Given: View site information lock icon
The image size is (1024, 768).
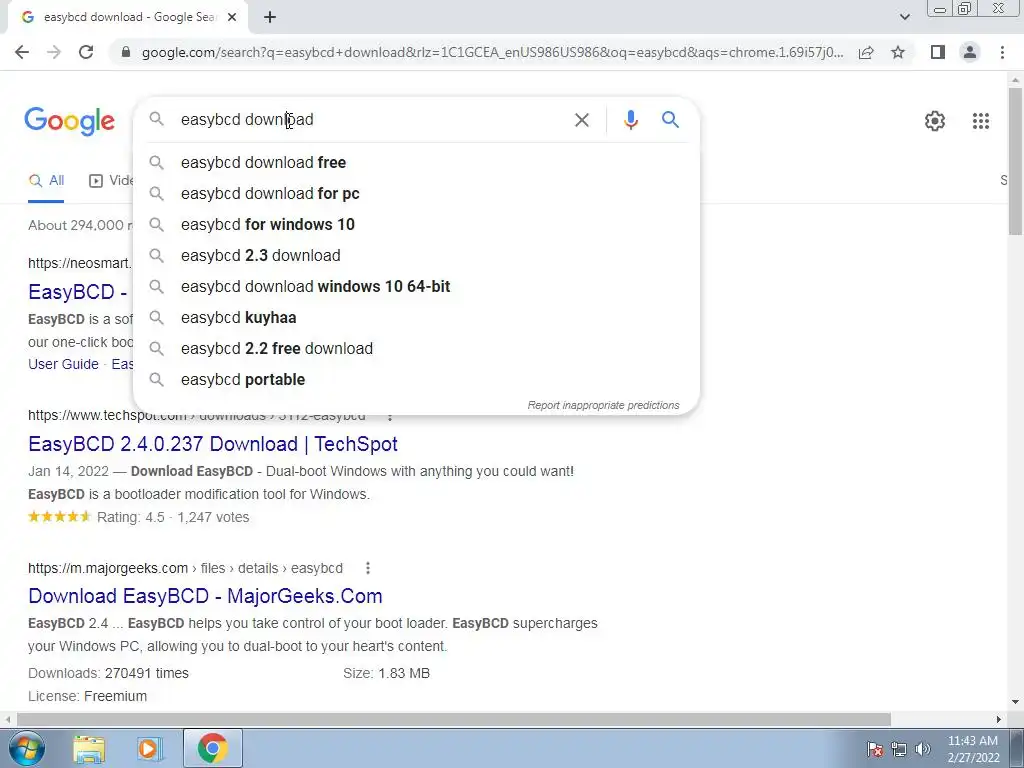Looking at the screenshot, I should [126, 52].
